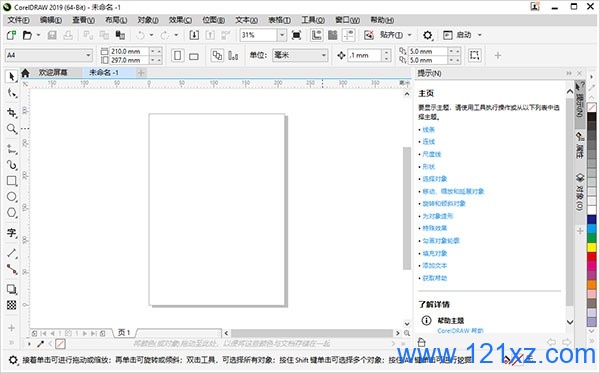Viewport: 600px width, 373px height.
Task: Toggle the page frame display button
Action: click(x=474, y=55)
